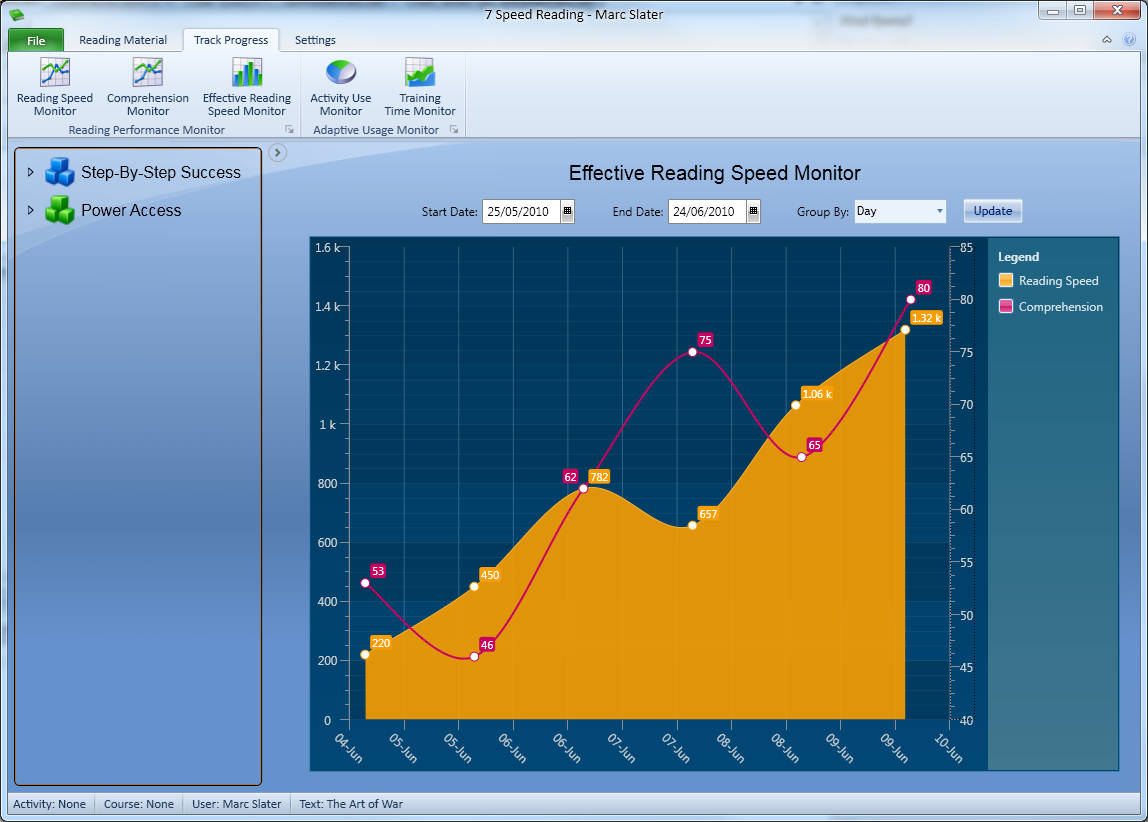Click the pink Comprehension legend swatch
Viewport: 1148px width, 822px height.
point(1006,306)
